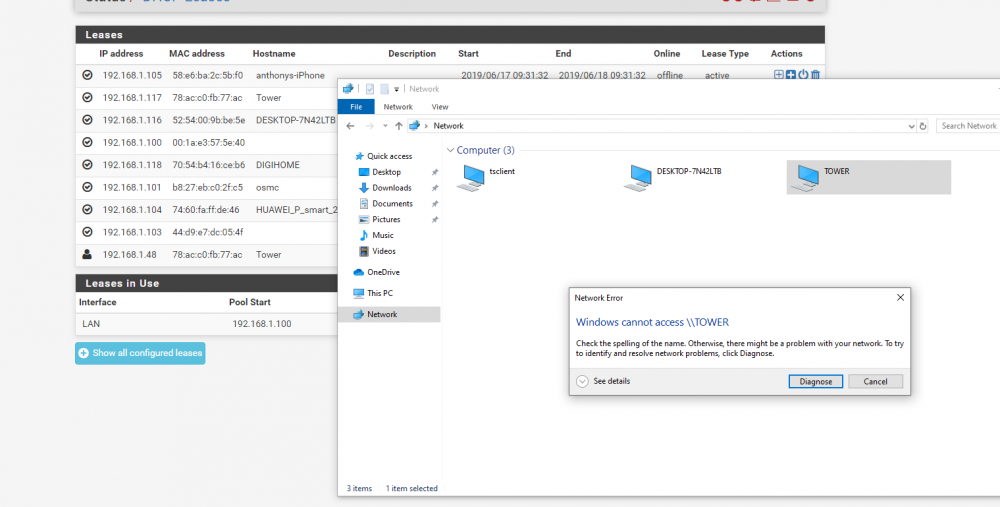Click pin icon next to Downloads

pyautogui.click(x=435, y=188)
